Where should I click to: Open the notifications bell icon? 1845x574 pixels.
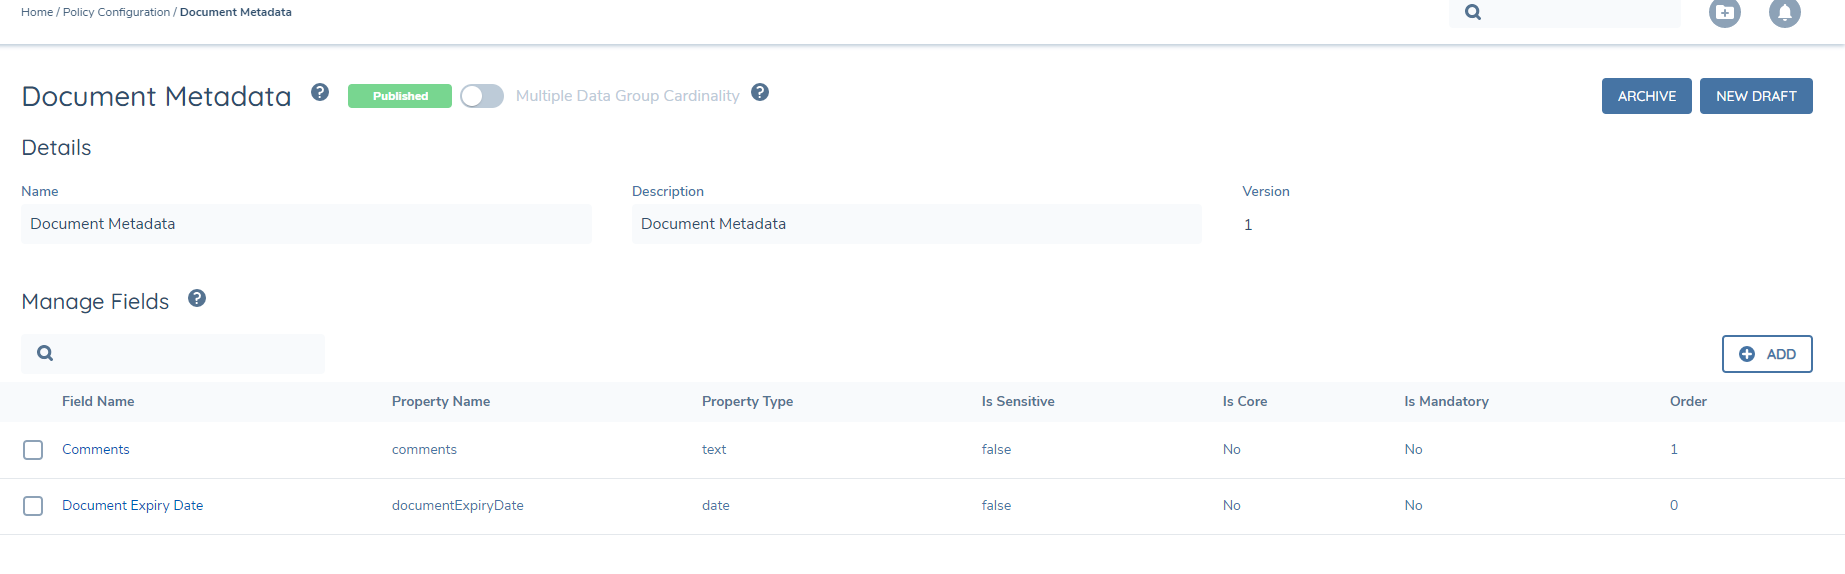1784,13
